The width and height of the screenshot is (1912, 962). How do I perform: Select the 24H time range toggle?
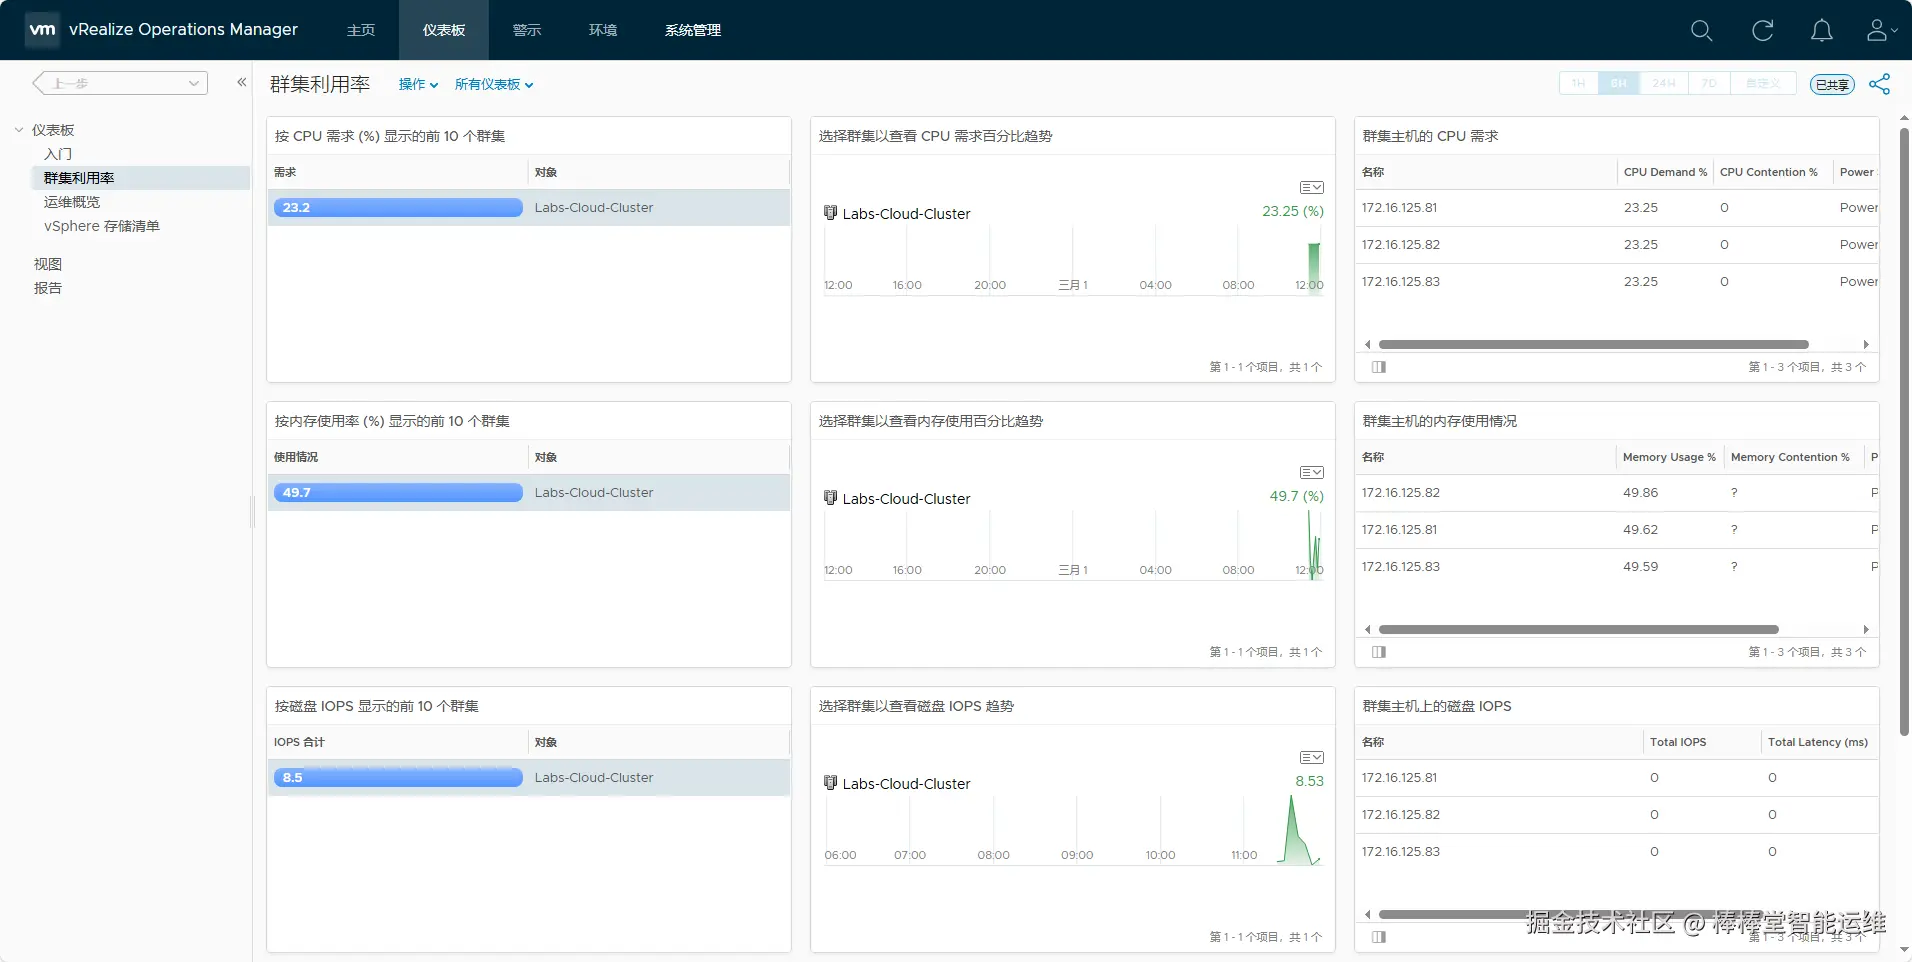(x=1664, y=84)
